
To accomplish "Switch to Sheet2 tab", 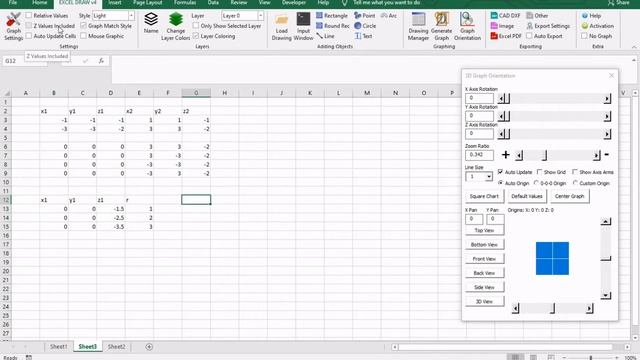I will click(116, 347).
